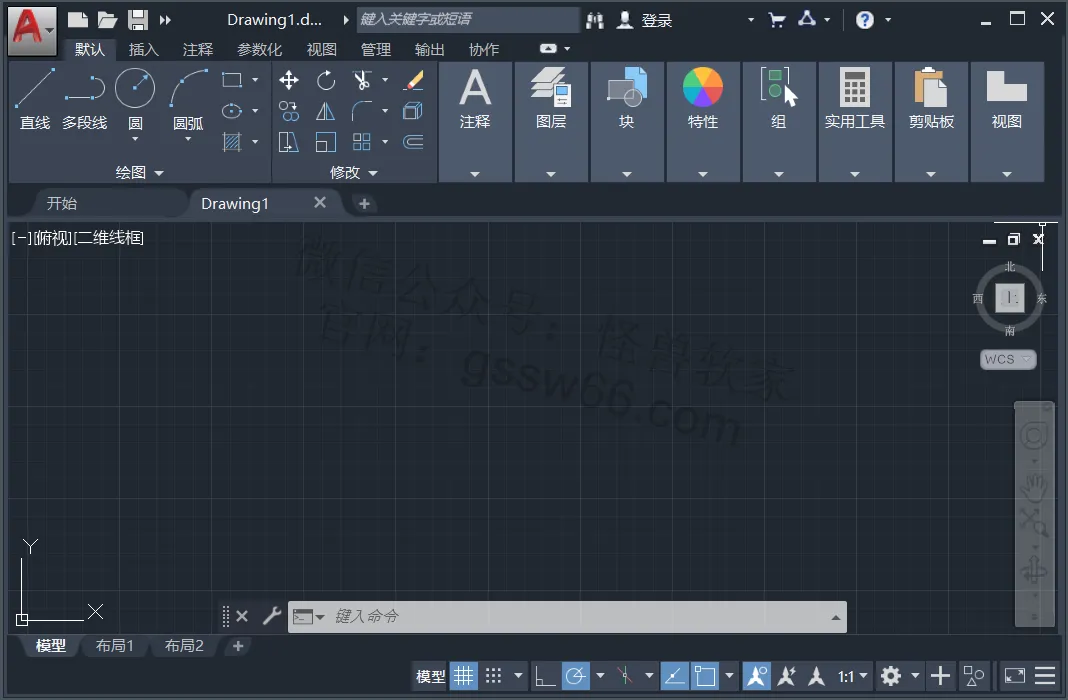Click the Explode tool icon
The width and height of the screenshot is (1068, 700).
click(413, 111)
